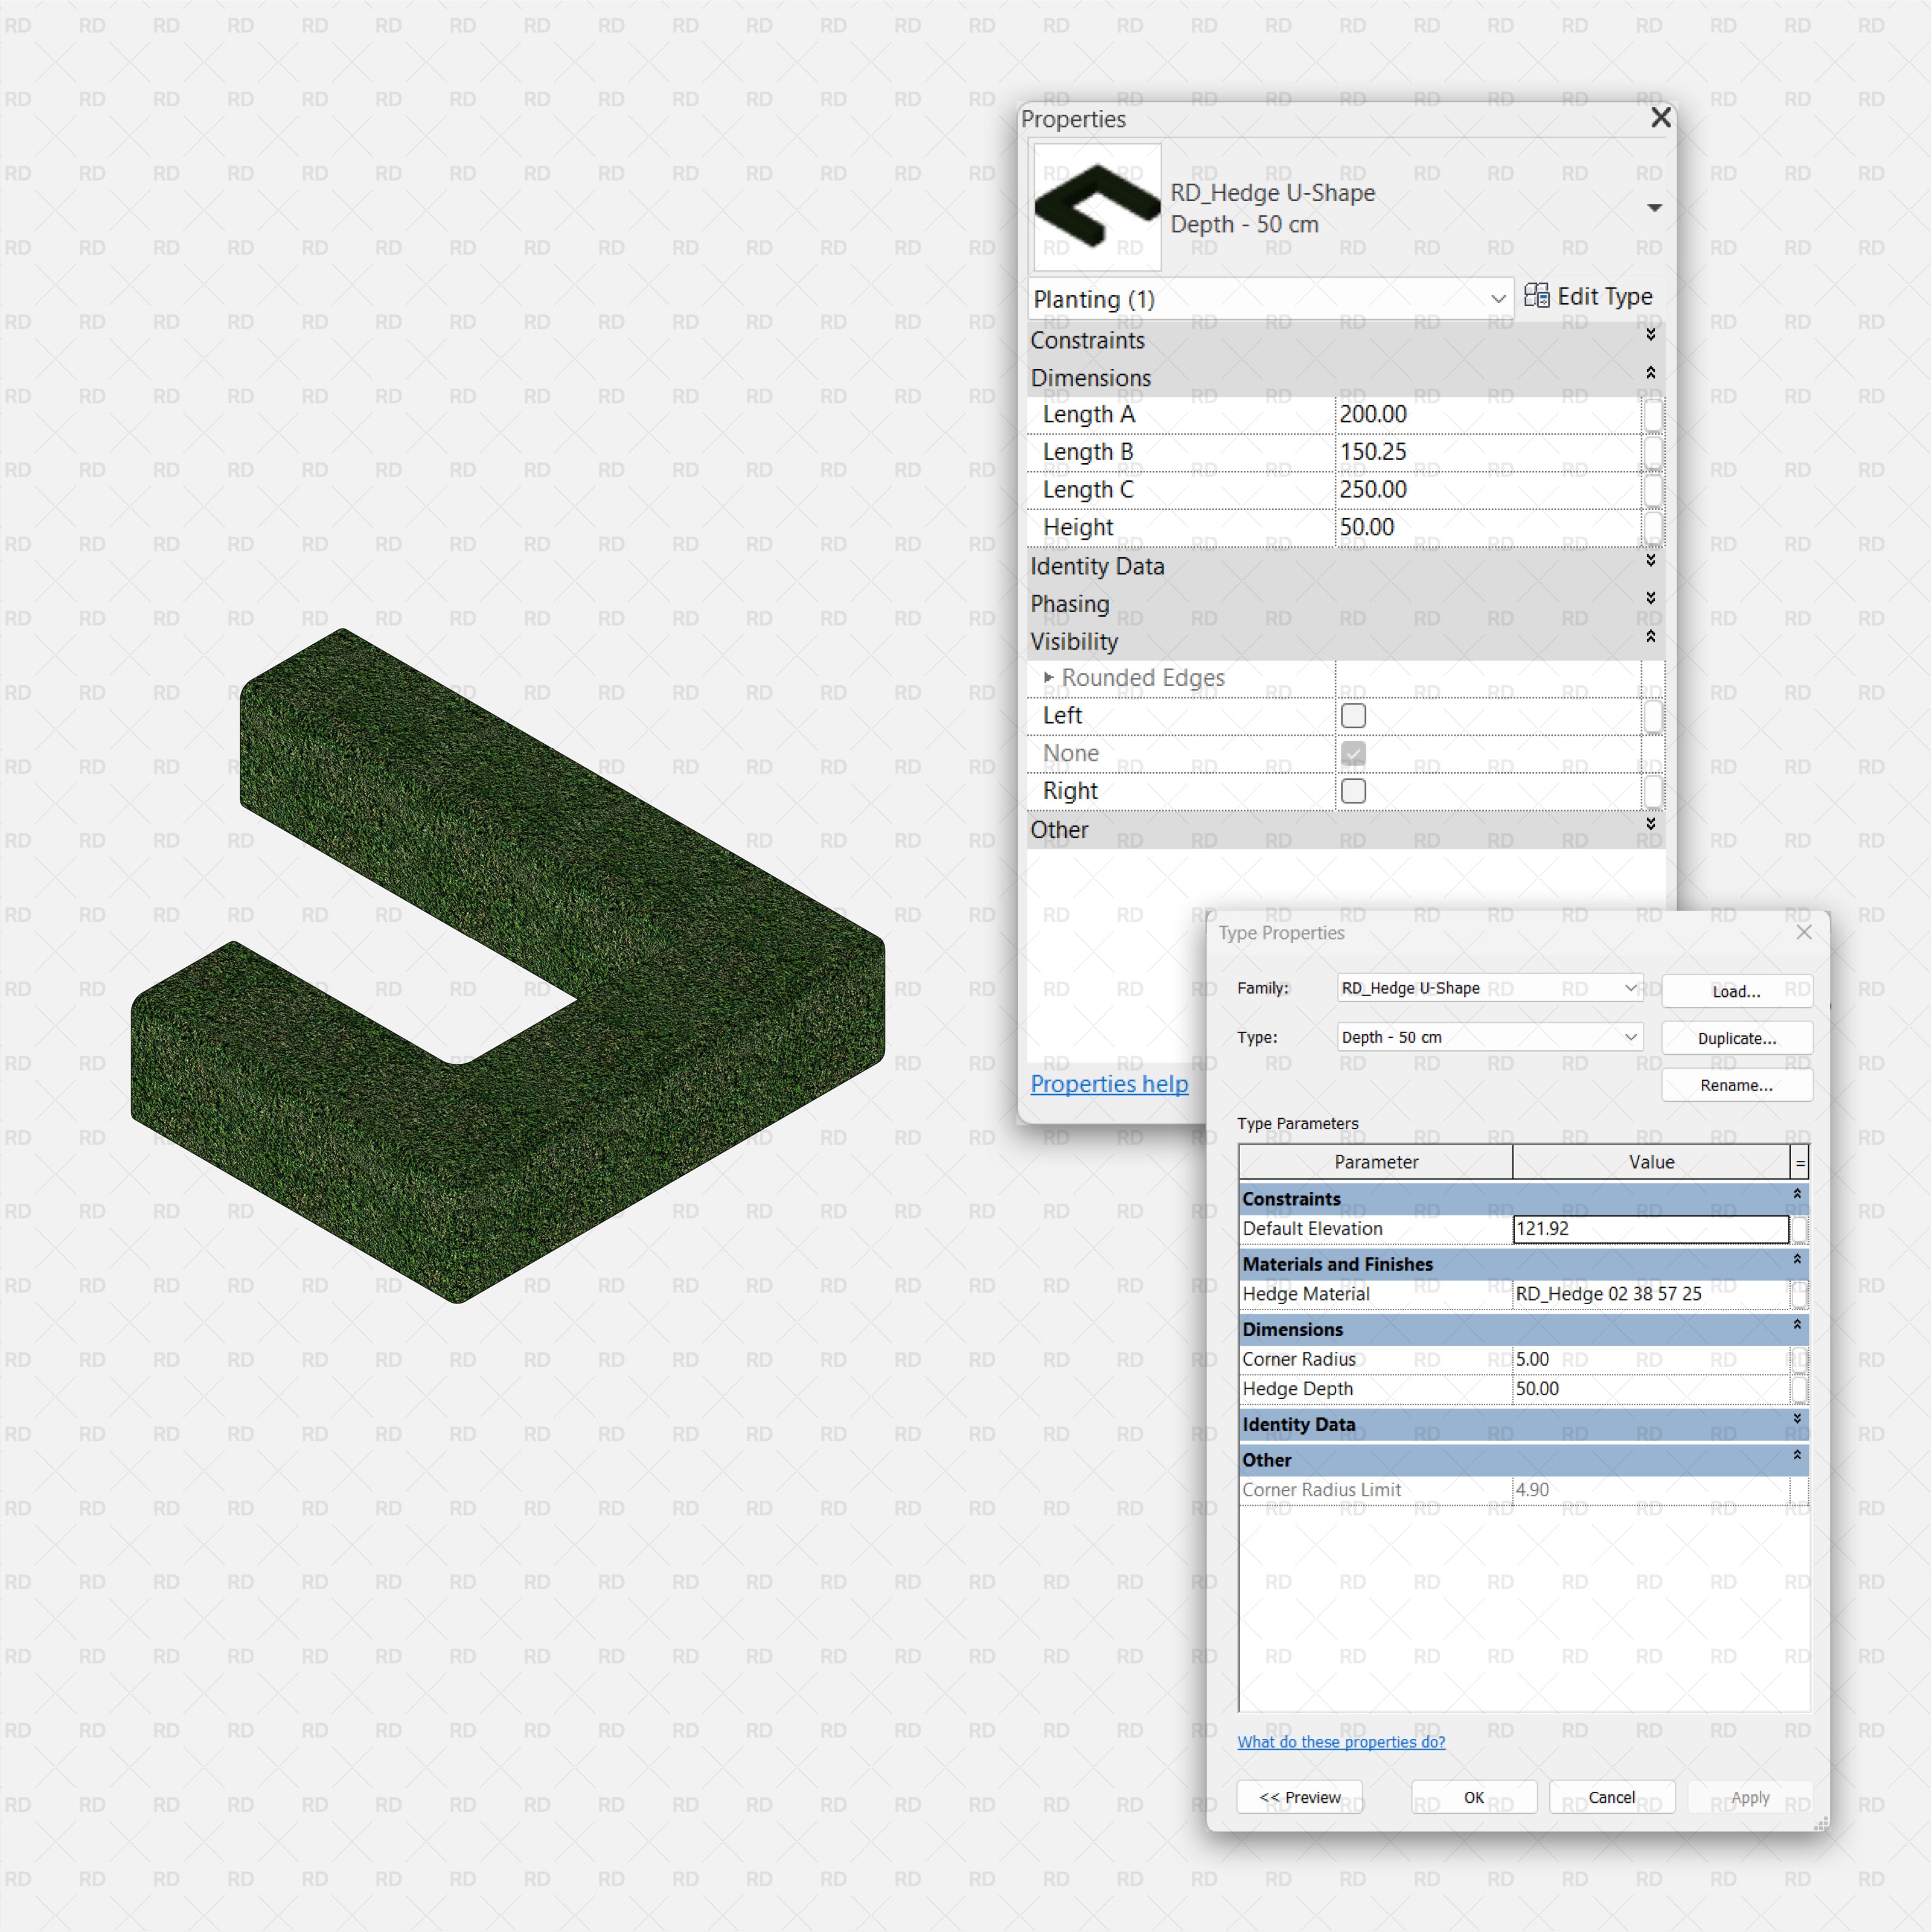This screenshot has height=1932, width=1932.
Task: Click the RD_Hedge U-Shape preview thumbnail
Action: coord(1097,207)
